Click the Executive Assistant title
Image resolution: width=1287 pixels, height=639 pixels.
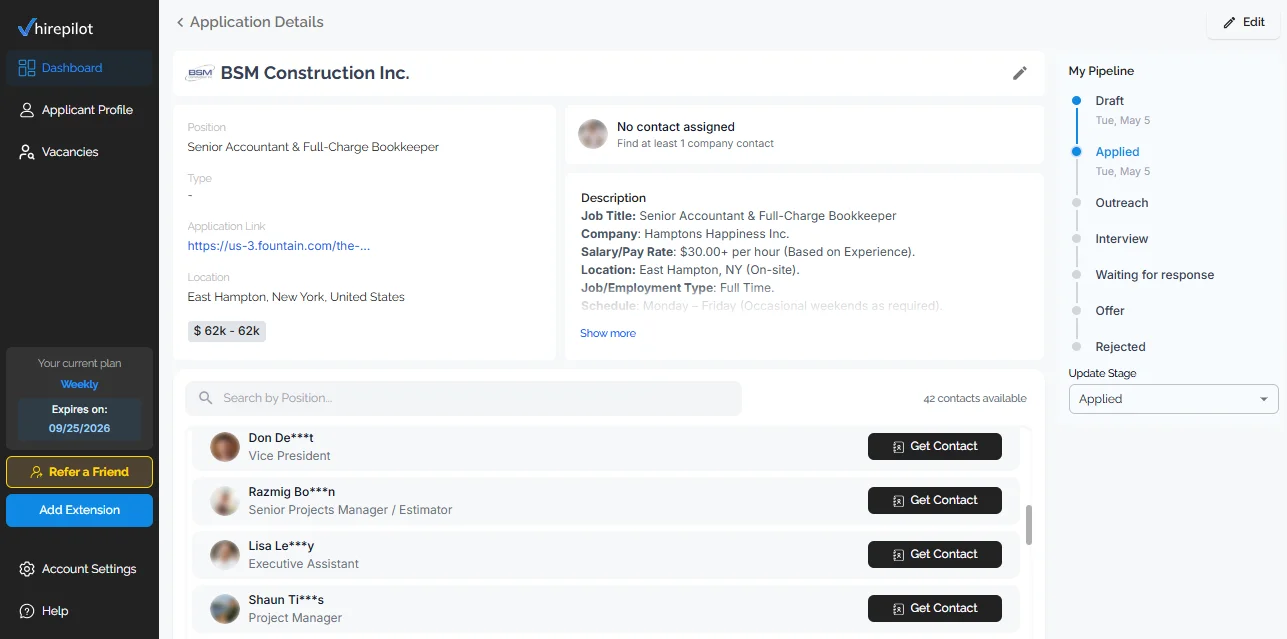coord(304,564)
